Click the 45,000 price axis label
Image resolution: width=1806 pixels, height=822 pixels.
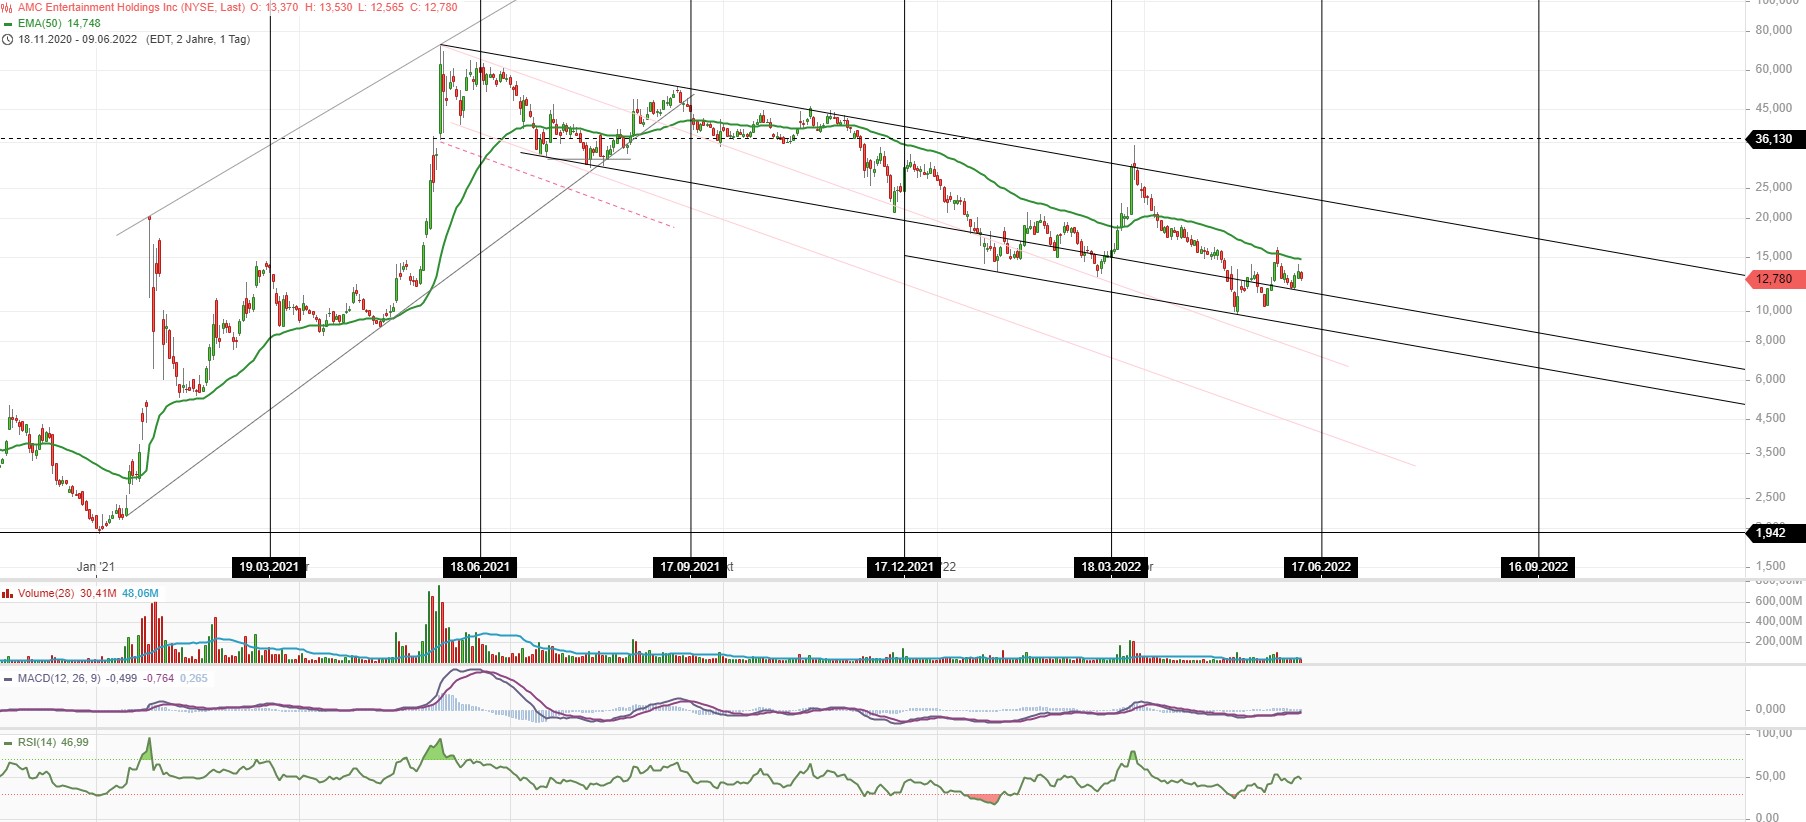[x=1774, y=108]
